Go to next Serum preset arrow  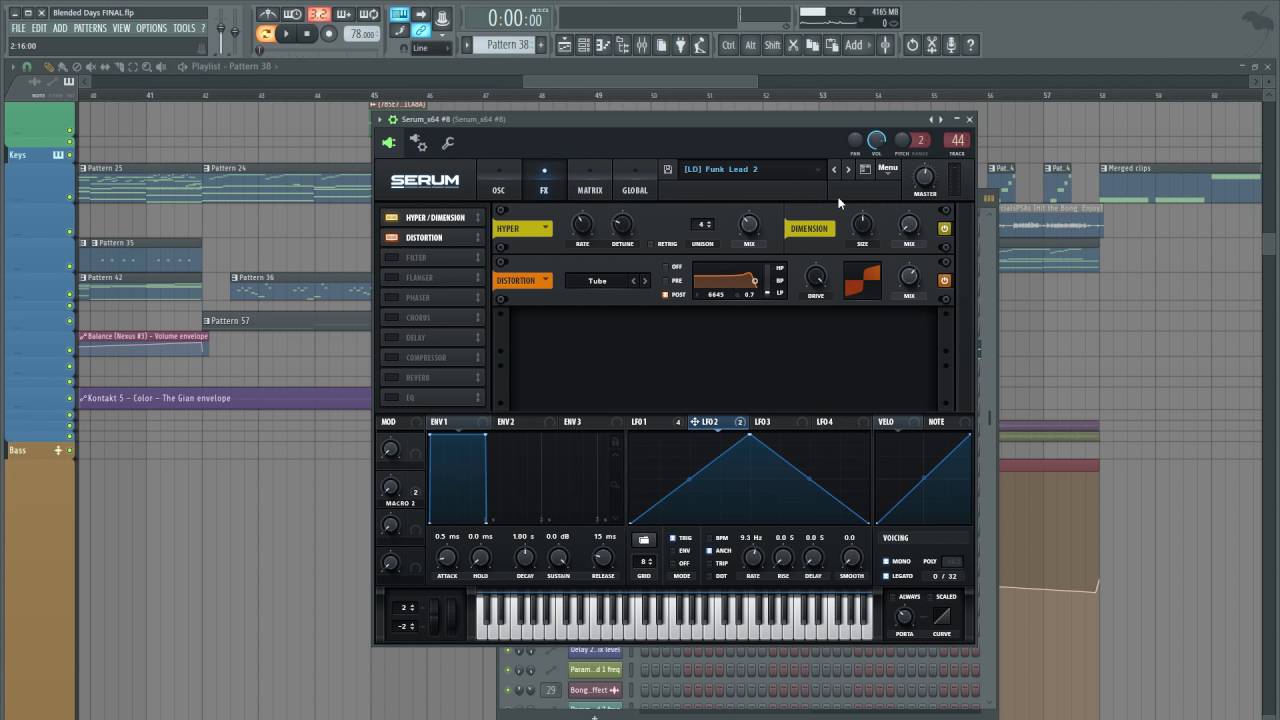pyautogui.click(x=848, y=169)
